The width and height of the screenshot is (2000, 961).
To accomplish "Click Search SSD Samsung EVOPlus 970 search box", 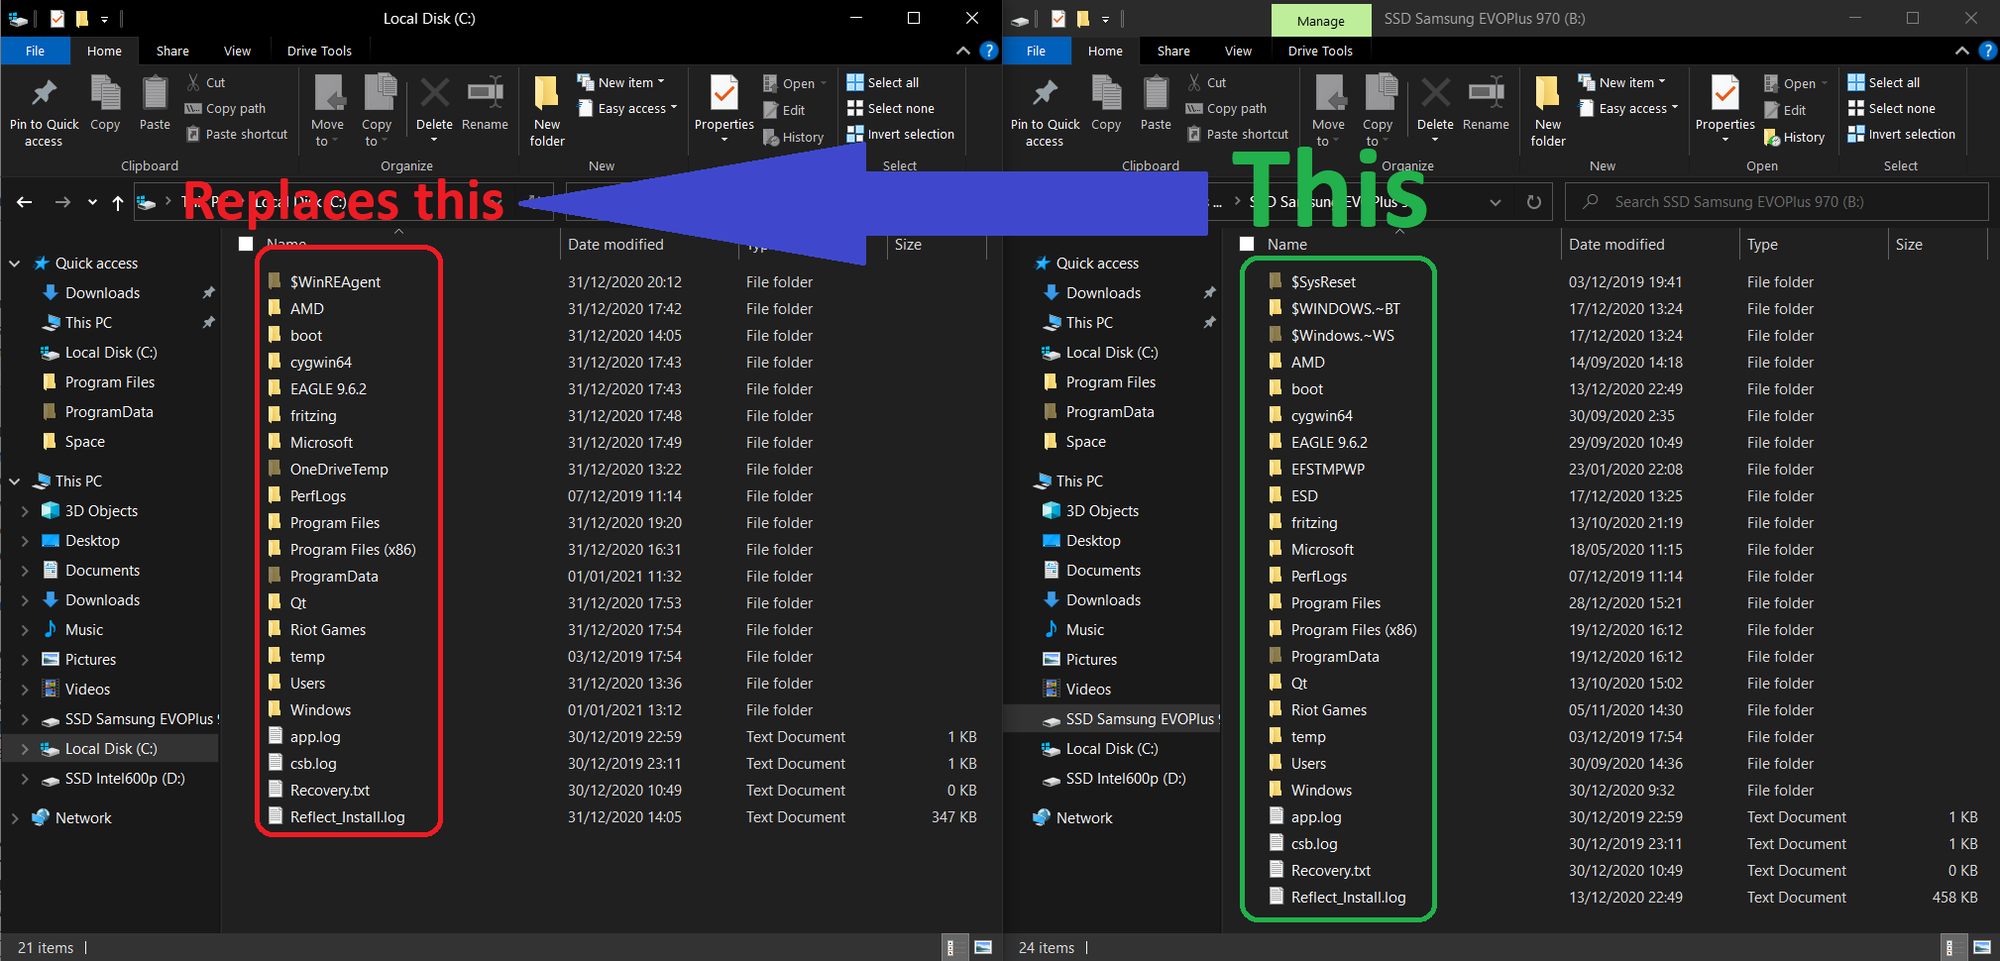I will pyautogui.click(x=1776, y=202).
